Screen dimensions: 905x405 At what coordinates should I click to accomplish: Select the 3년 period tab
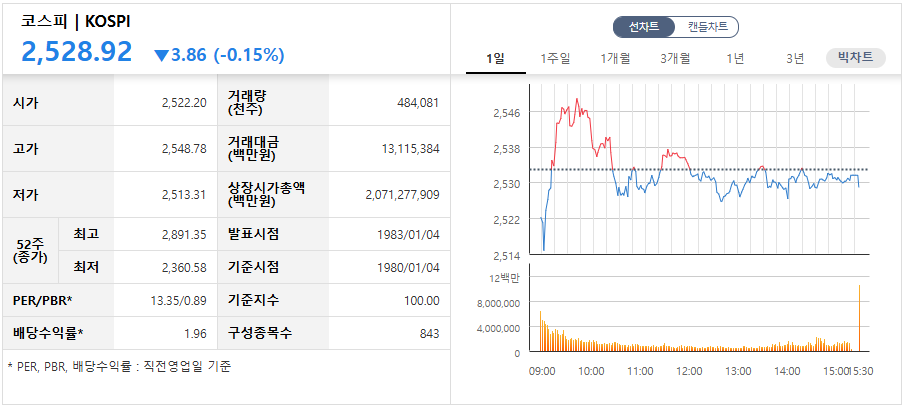click(x=795, y=58)
